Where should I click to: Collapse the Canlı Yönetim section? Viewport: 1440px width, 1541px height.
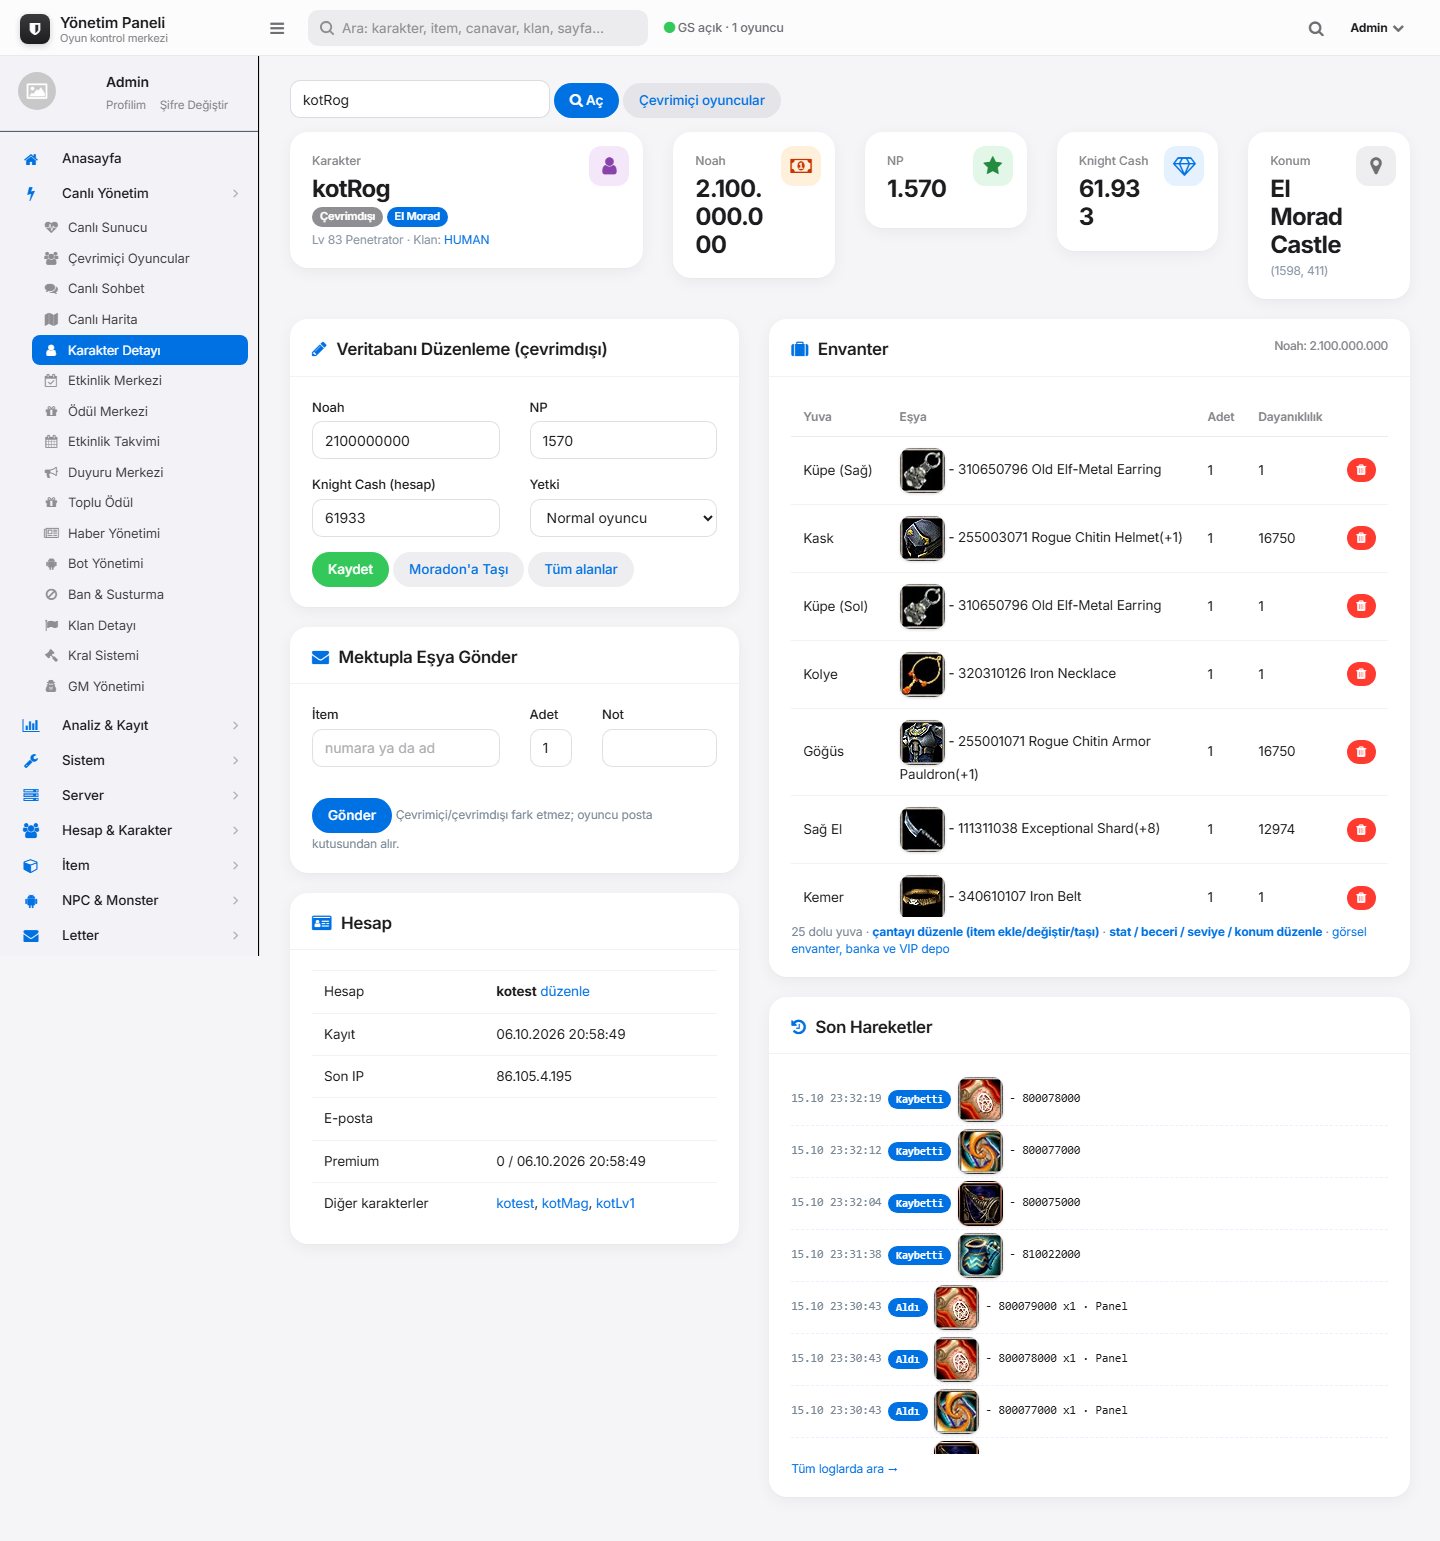pyautogui.click(x=130, y=193)
